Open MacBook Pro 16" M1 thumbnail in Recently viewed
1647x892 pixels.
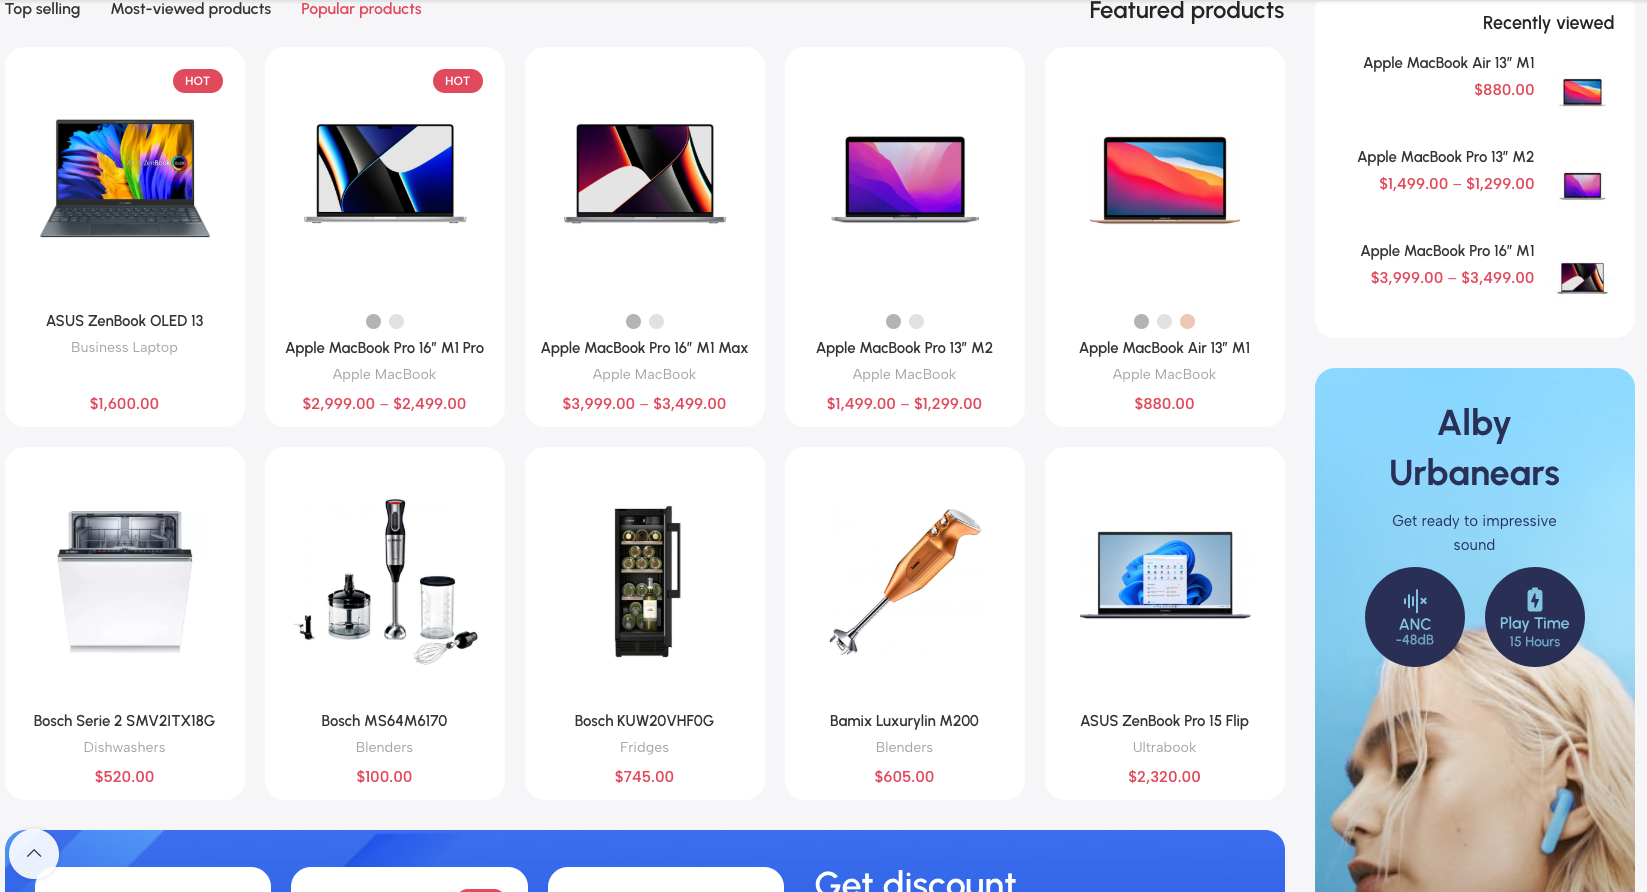pyautogui.click(x=1583, y=278)
